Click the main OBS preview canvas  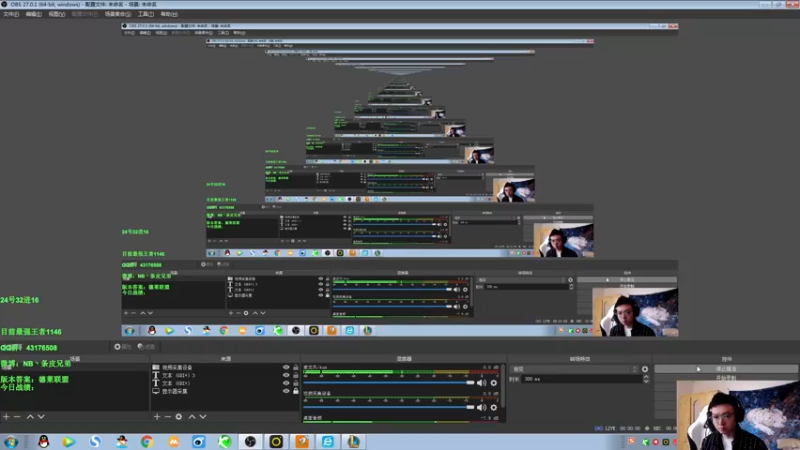[x=400, y=181]
